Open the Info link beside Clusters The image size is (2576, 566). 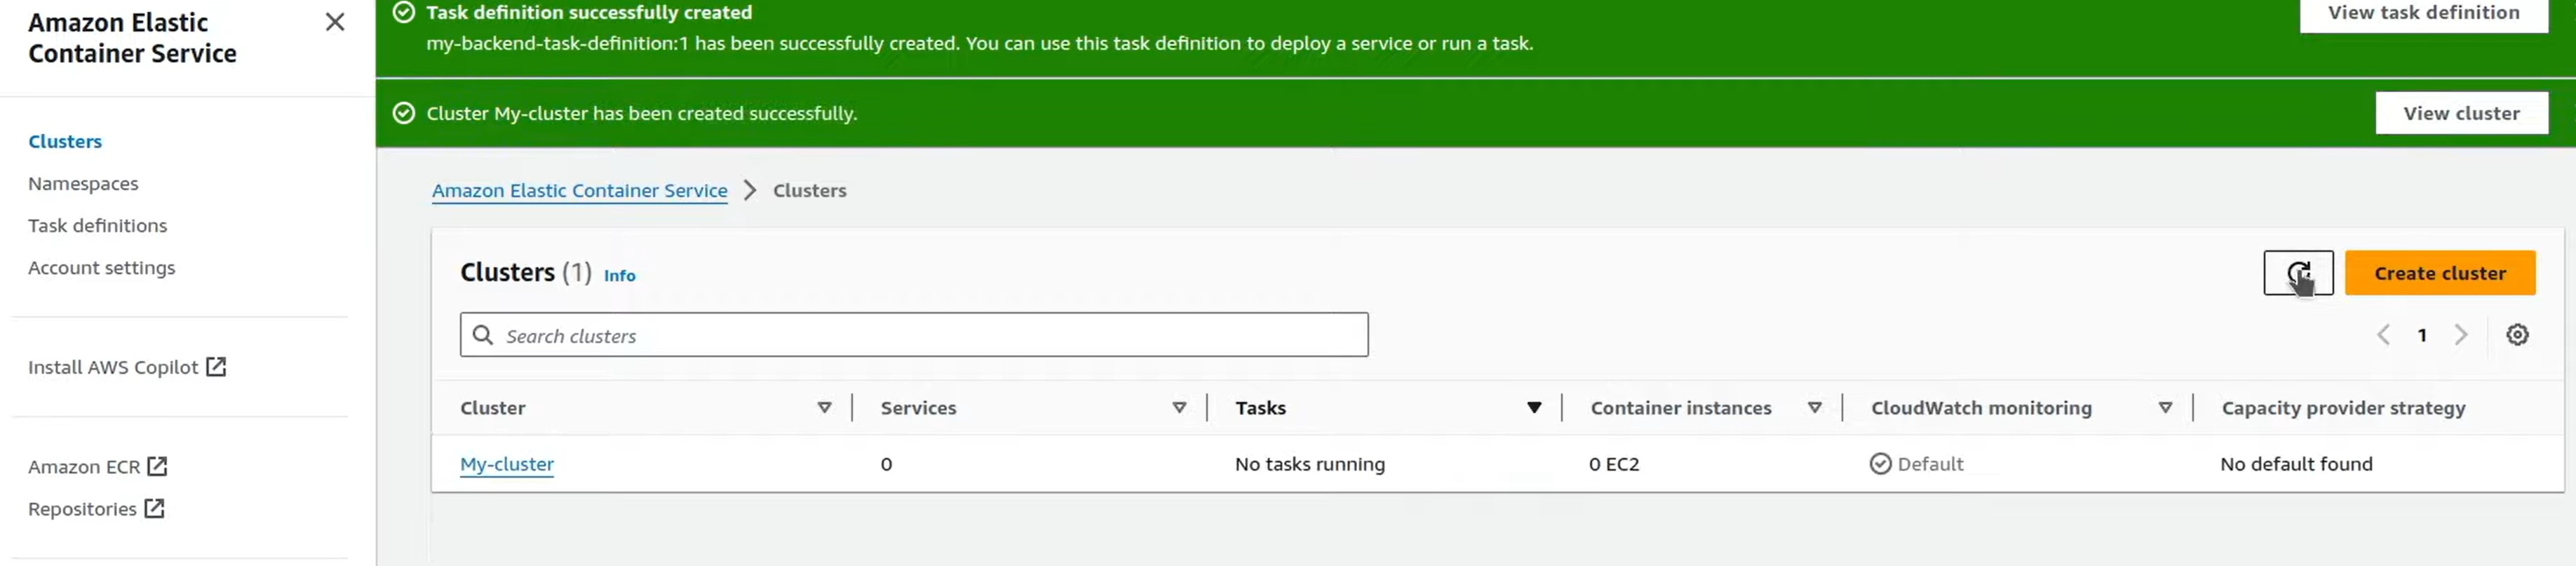[x=619, y=275]
